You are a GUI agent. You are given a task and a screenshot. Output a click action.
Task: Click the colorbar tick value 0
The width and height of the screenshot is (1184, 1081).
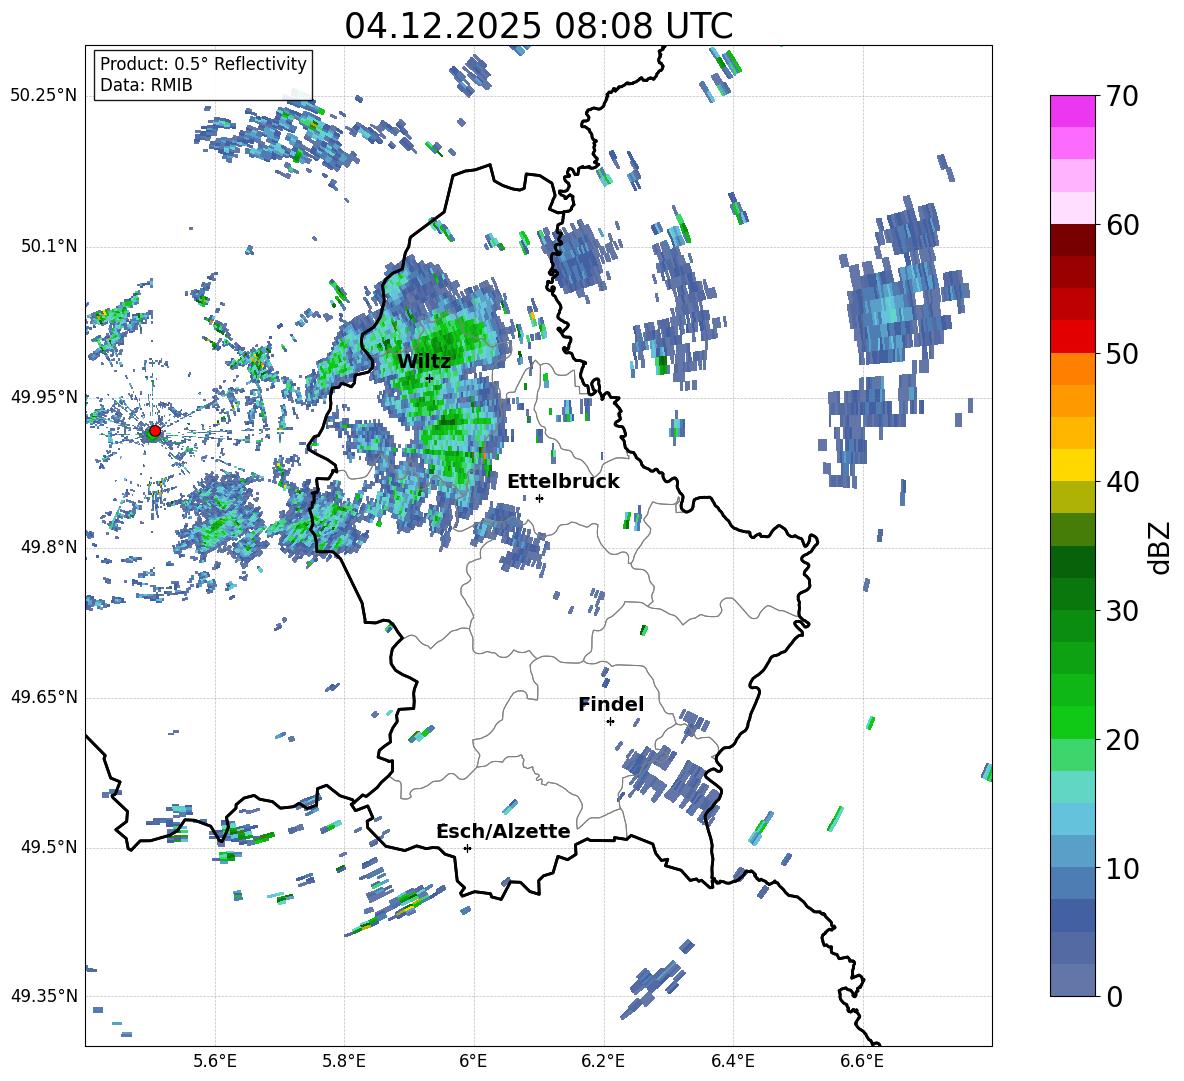1114,996
